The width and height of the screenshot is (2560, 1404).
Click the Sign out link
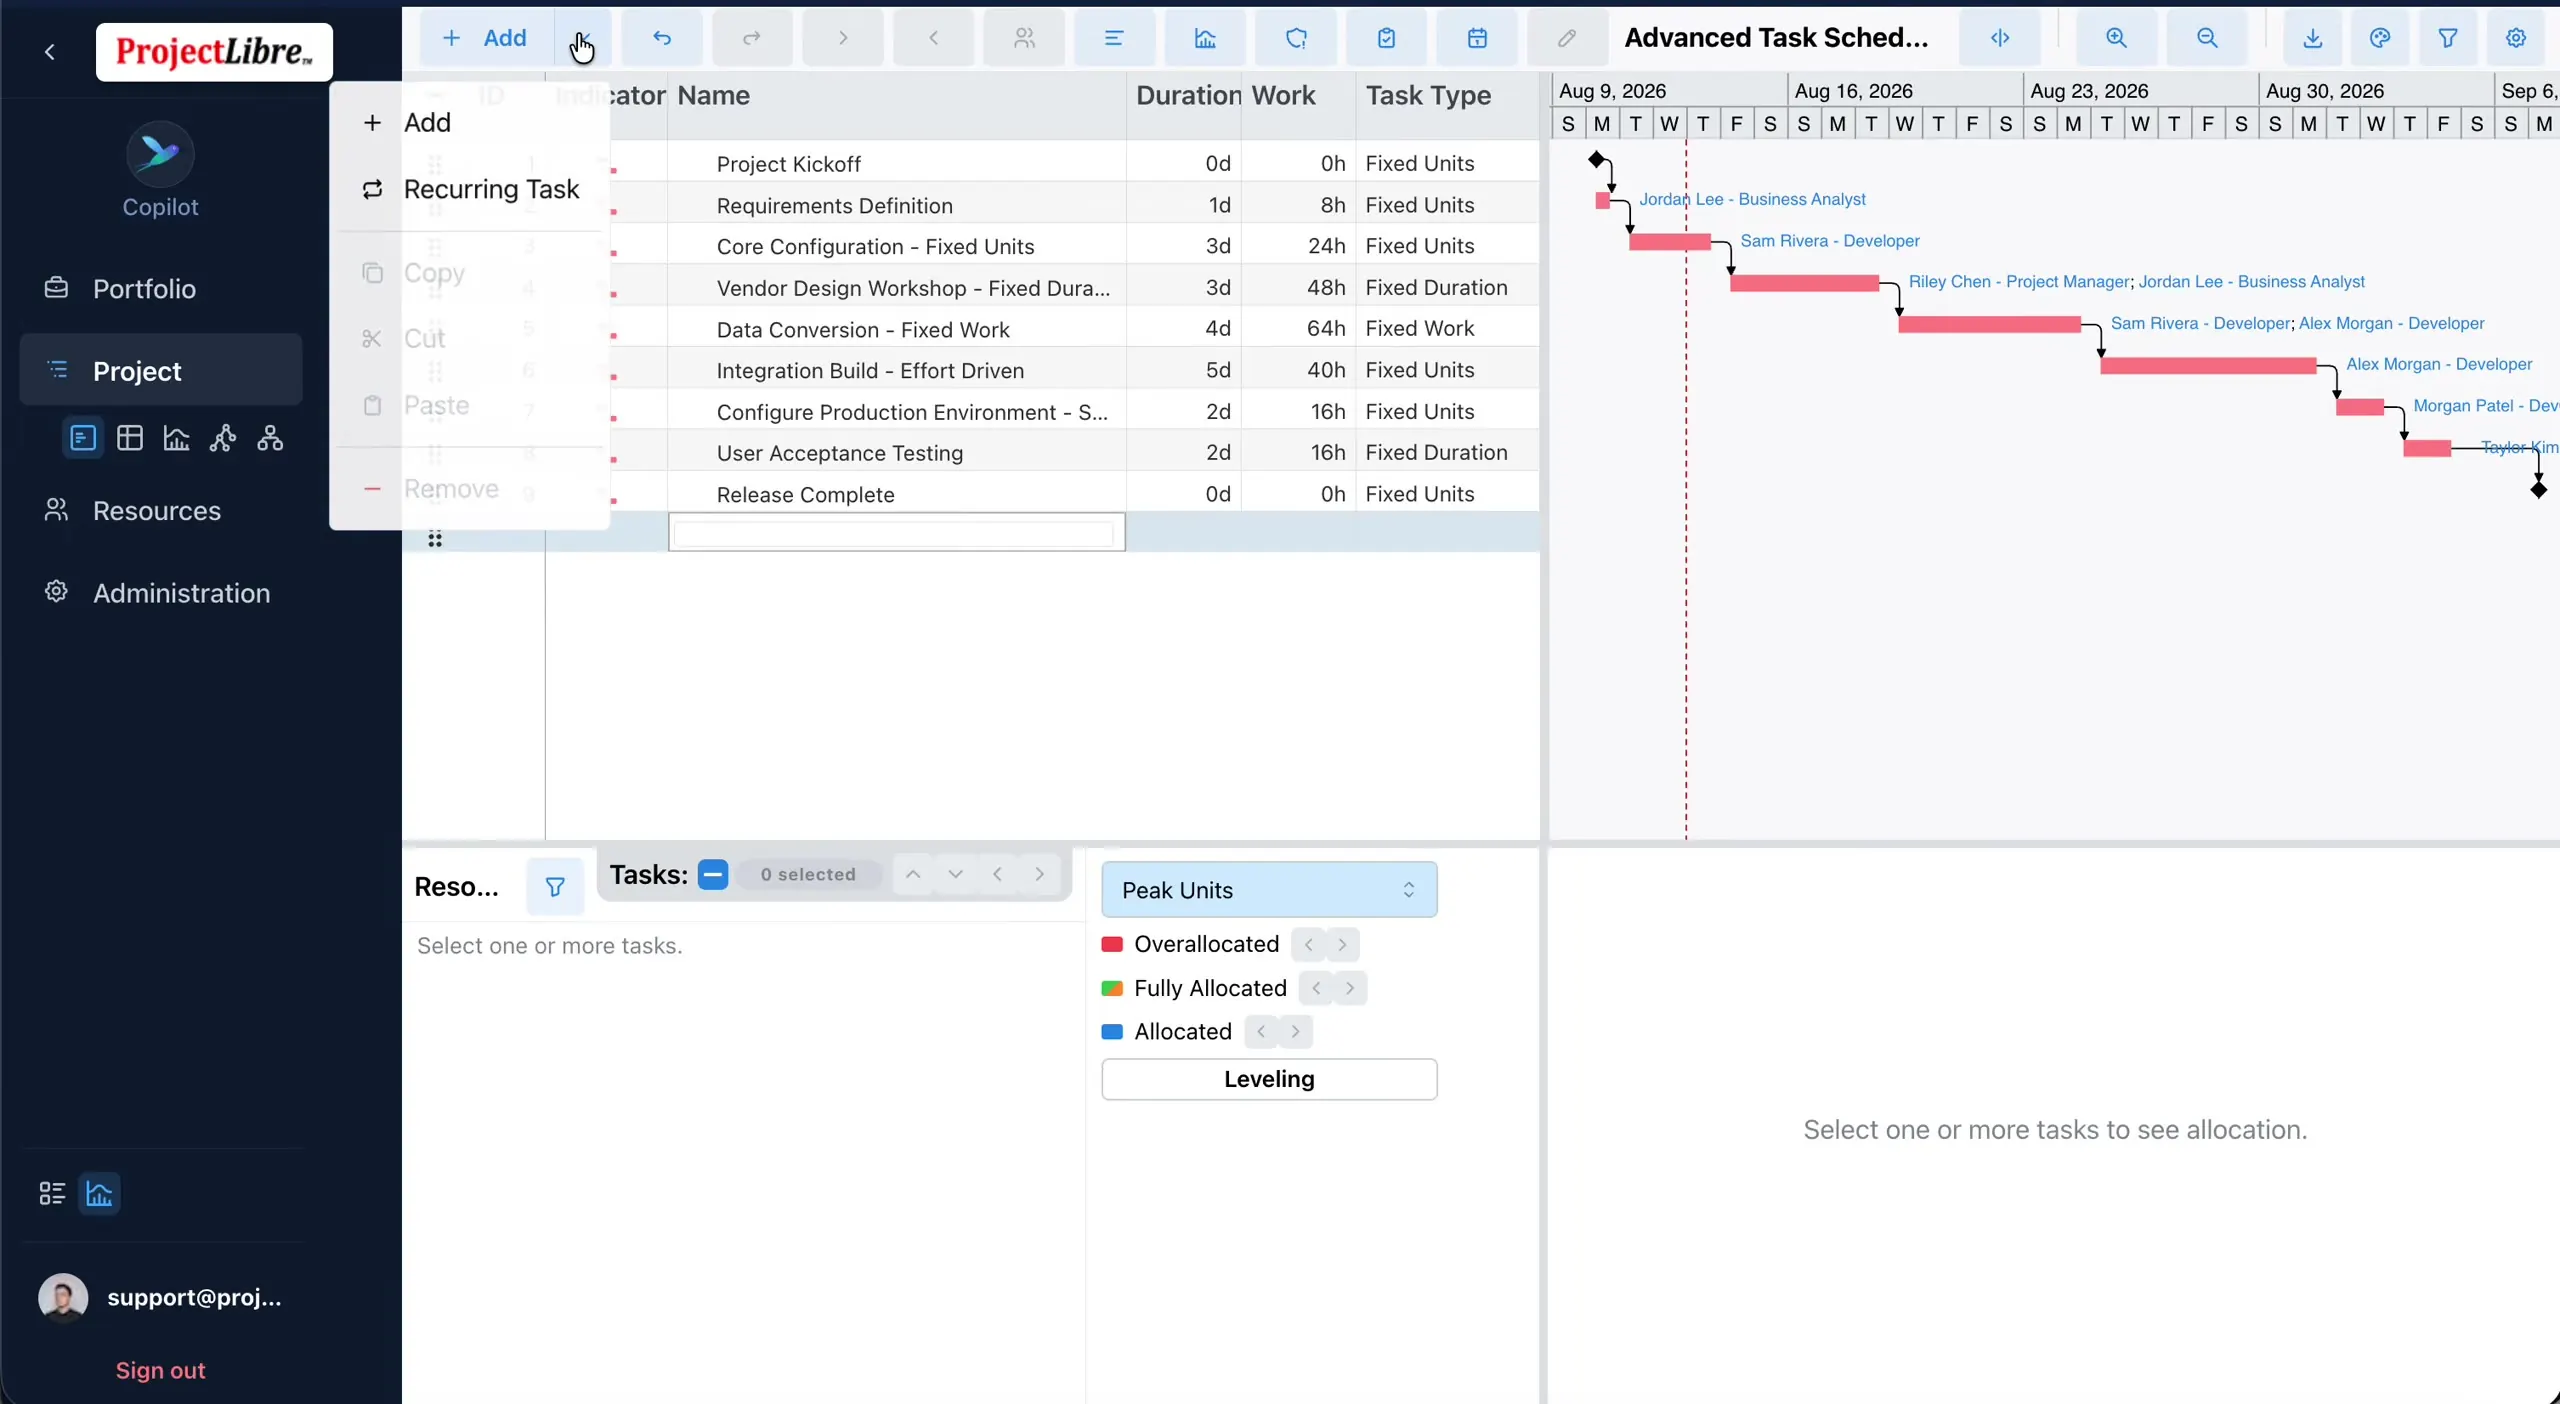pyautogui.click(x=160, y=1370)
